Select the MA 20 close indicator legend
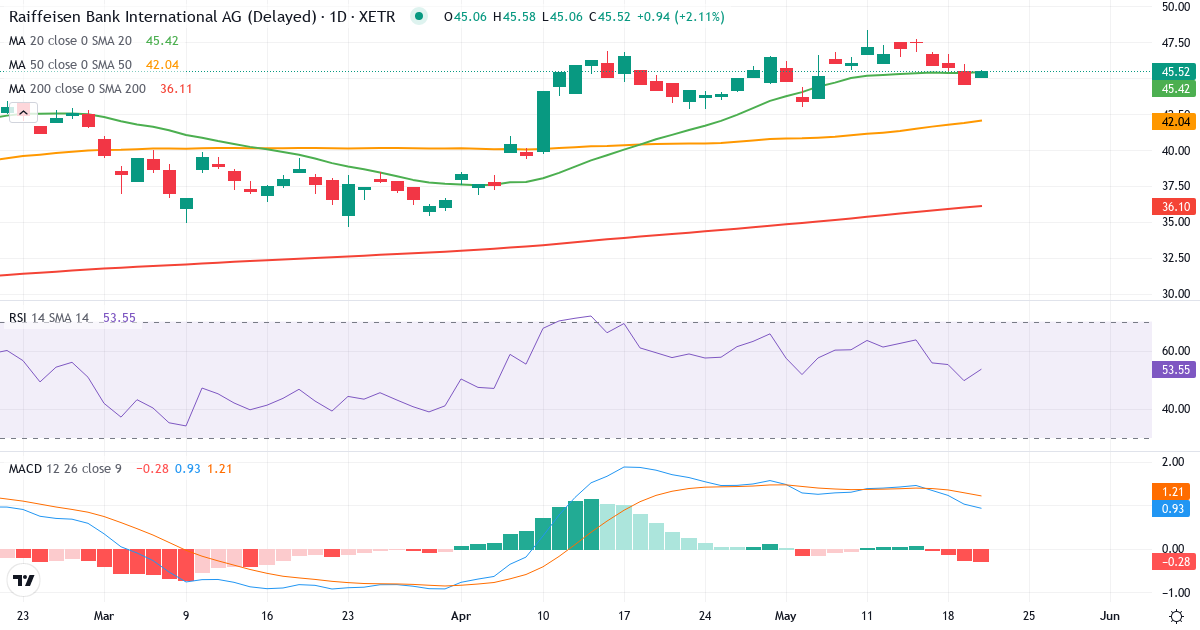This screenshot has width=1200, height=630. [71, 41]
